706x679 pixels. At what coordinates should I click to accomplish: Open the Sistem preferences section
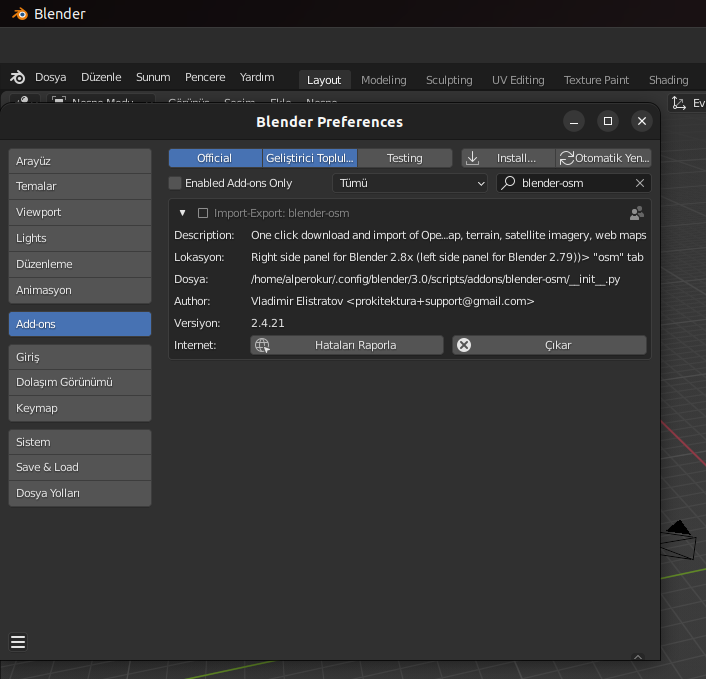click(80, 442)
